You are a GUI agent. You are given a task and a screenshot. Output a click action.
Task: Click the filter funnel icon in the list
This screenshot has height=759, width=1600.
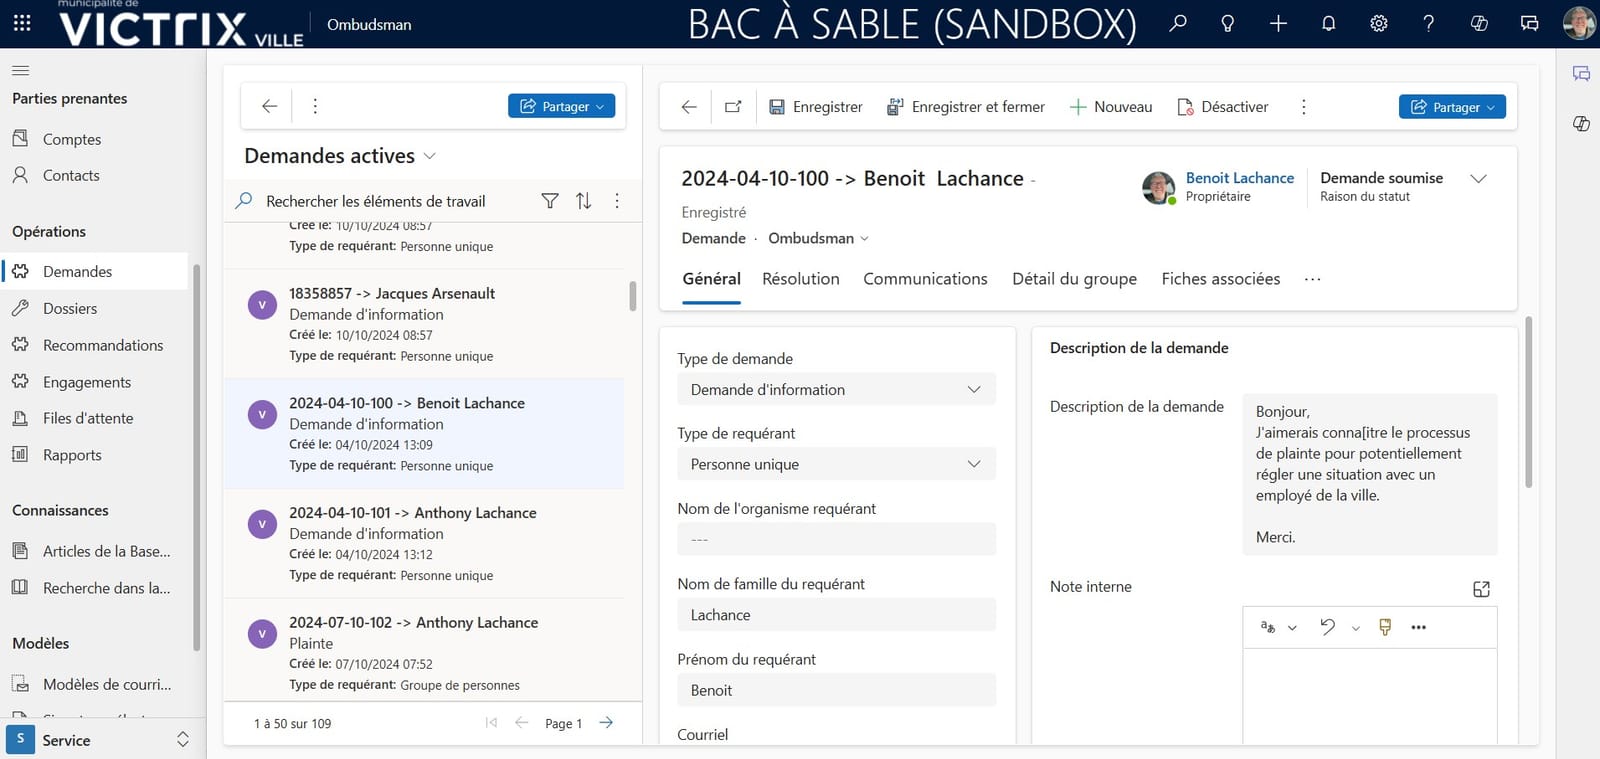tap(550, 201)
